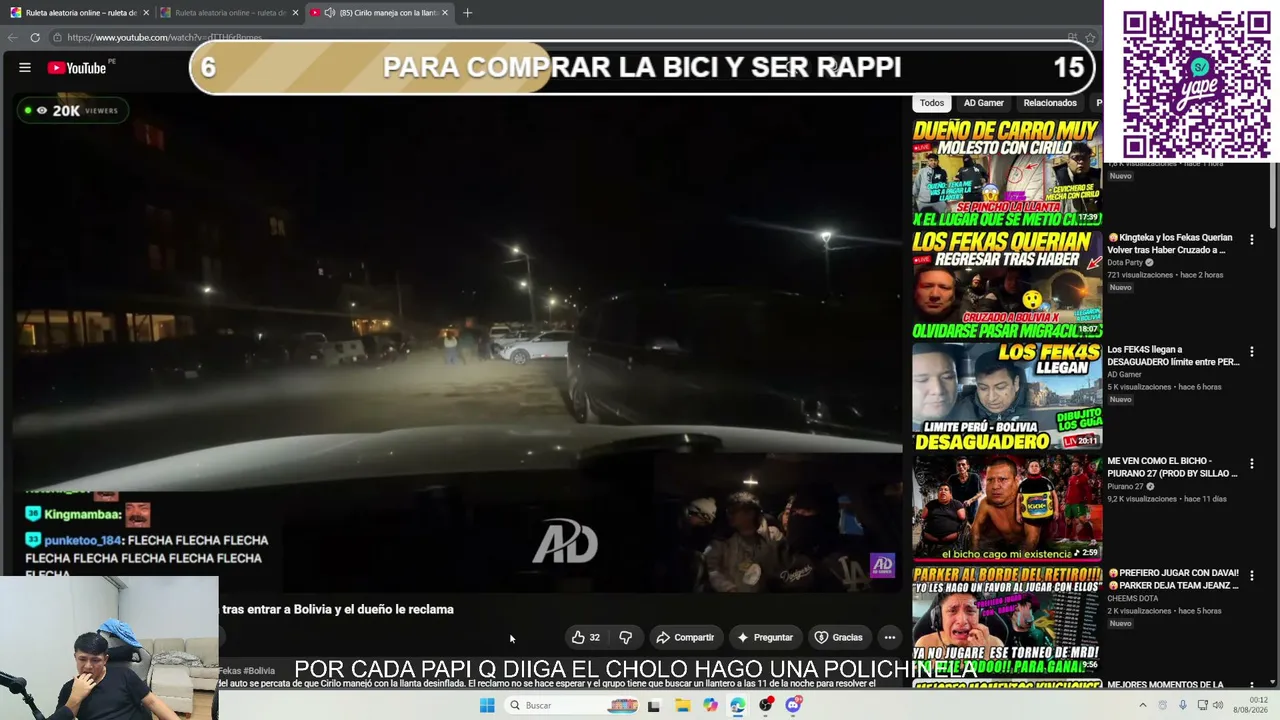Show hidden system tray icons
Screen dimensions: 1280x720
(x=1143, y=705)
